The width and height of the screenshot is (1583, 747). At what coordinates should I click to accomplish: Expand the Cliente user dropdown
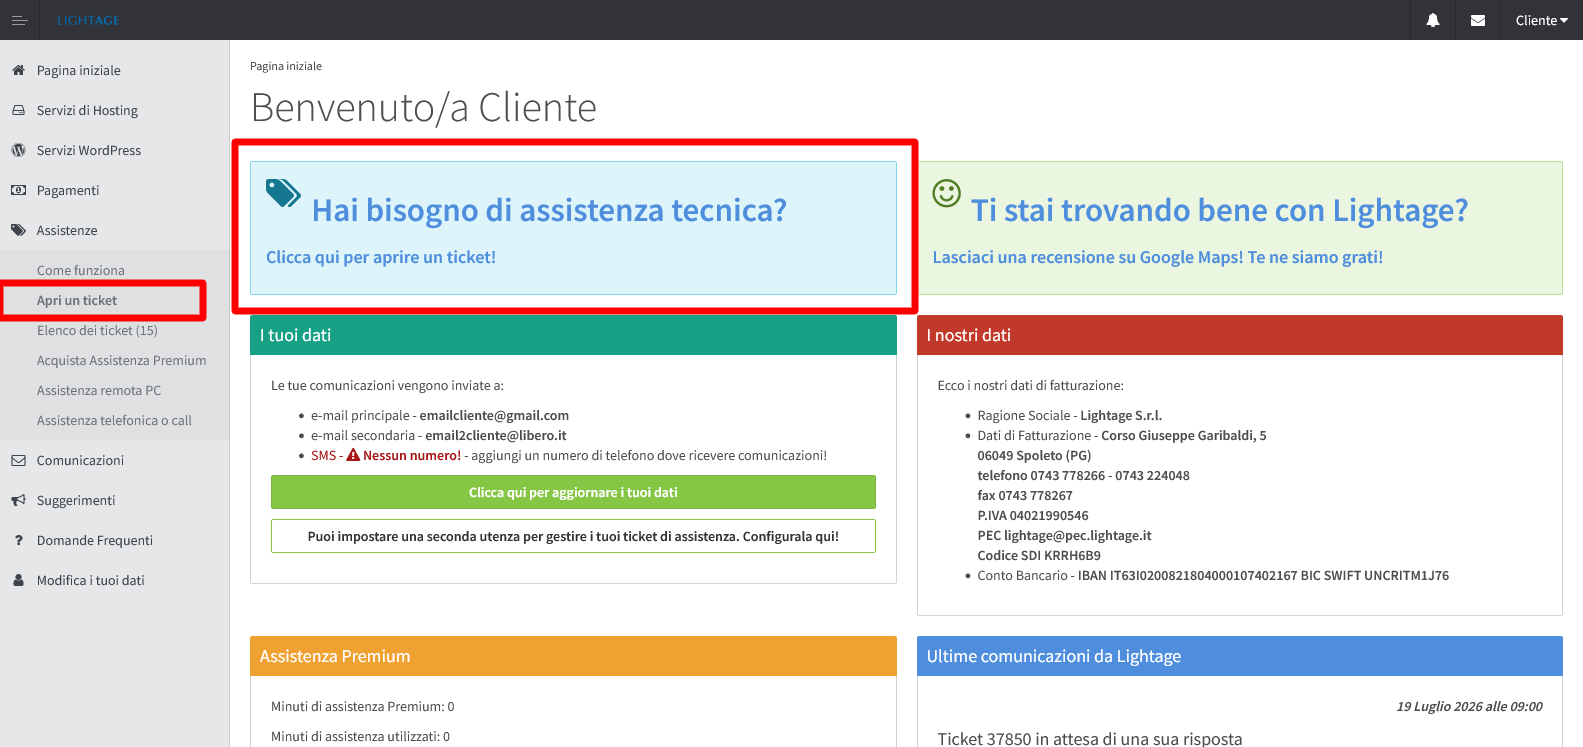click(1541, 20)
